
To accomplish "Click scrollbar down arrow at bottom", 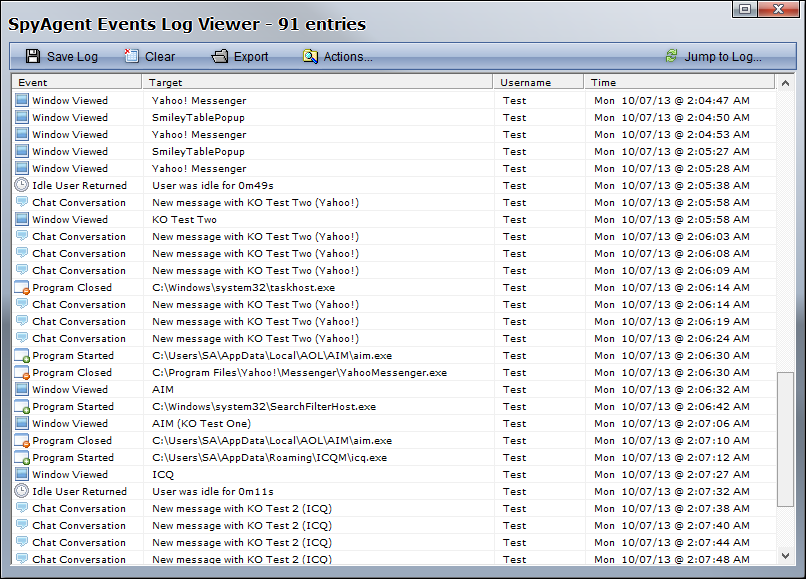I will pyautogui.click(x=786, y=556).
